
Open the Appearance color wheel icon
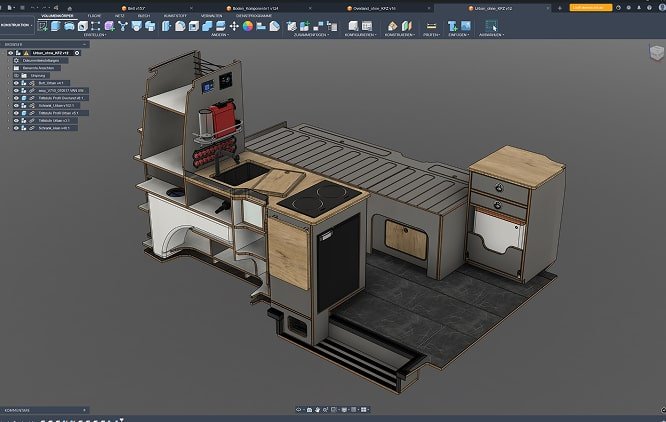pos(247,26)
